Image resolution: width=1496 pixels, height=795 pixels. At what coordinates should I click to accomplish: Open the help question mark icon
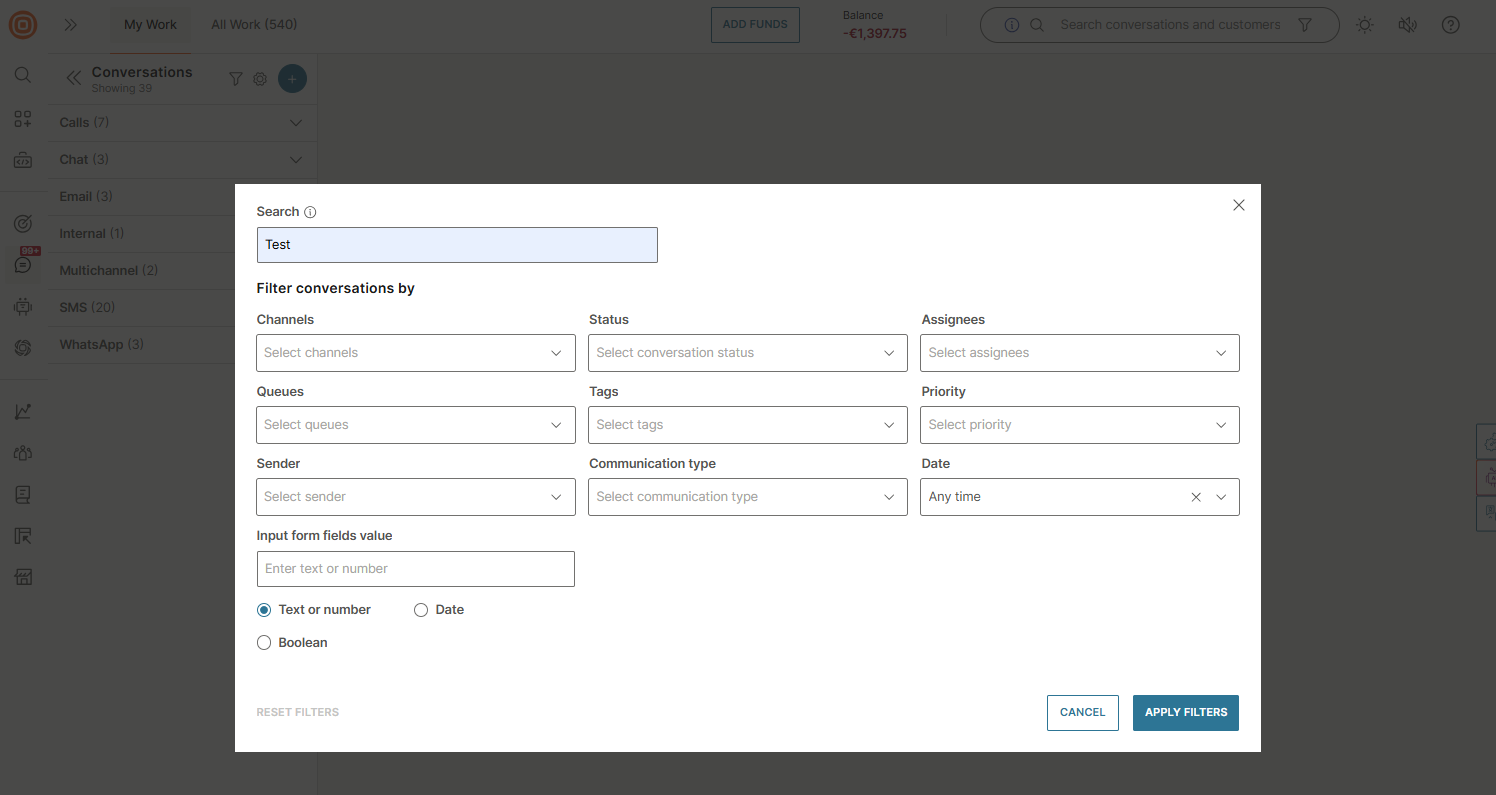click(1450, 24)
